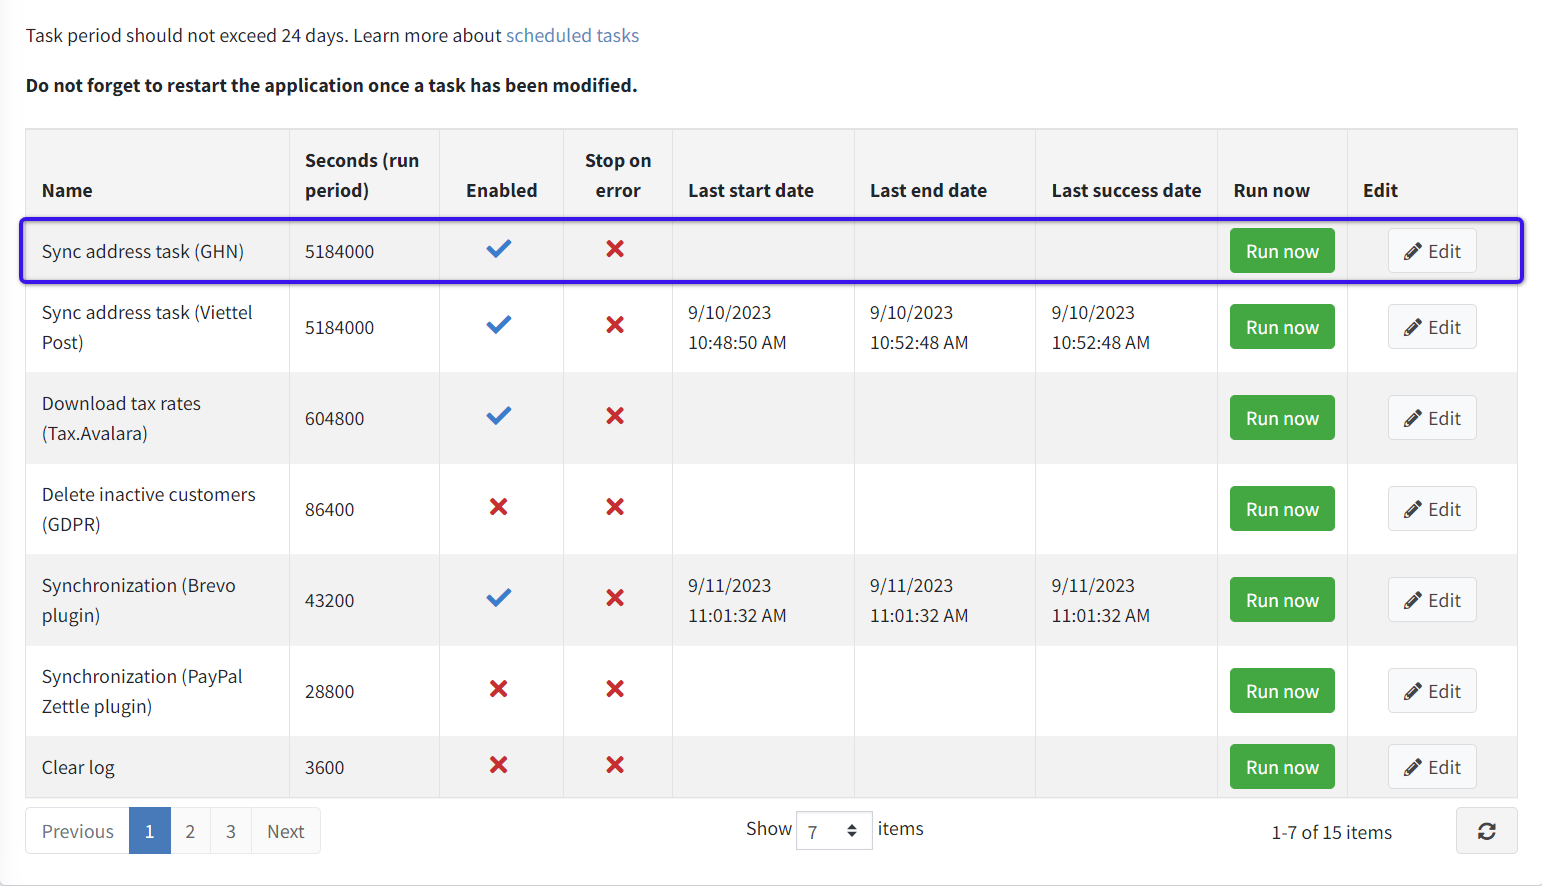Viewport: 1542px width, 886px height.
Task: Click last start date 9/10/2023 10:48:50 AM
Action: tap(737, 327)
